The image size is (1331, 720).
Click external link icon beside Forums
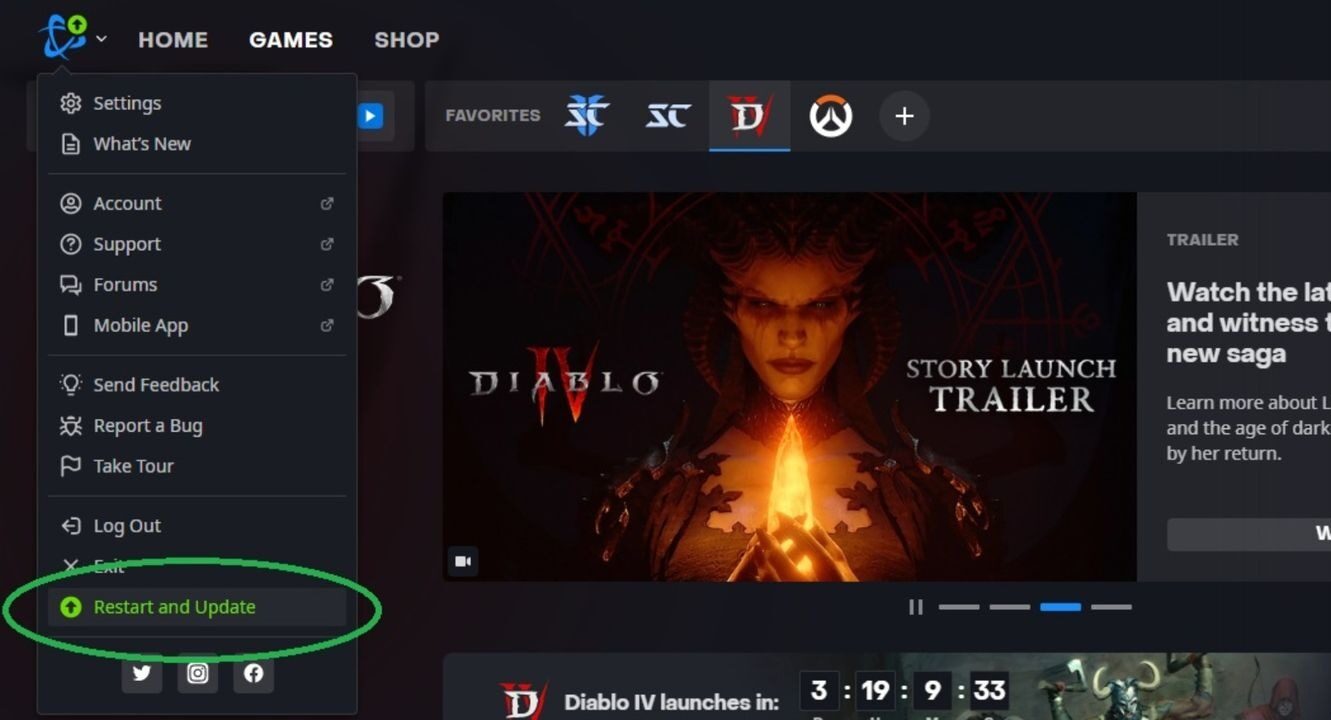326,285
